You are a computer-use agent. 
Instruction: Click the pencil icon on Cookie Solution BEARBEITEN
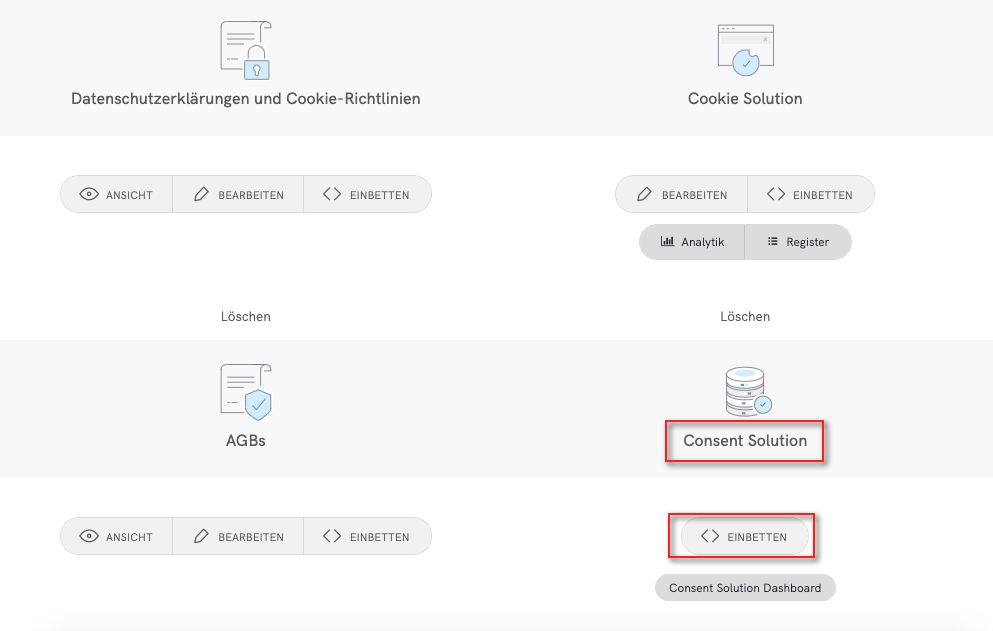pos(645,194)
